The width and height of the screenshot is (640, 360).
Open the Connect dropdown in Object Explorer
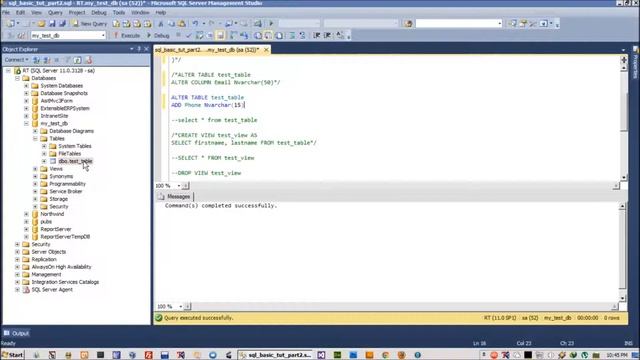click(x=16, y=60)
